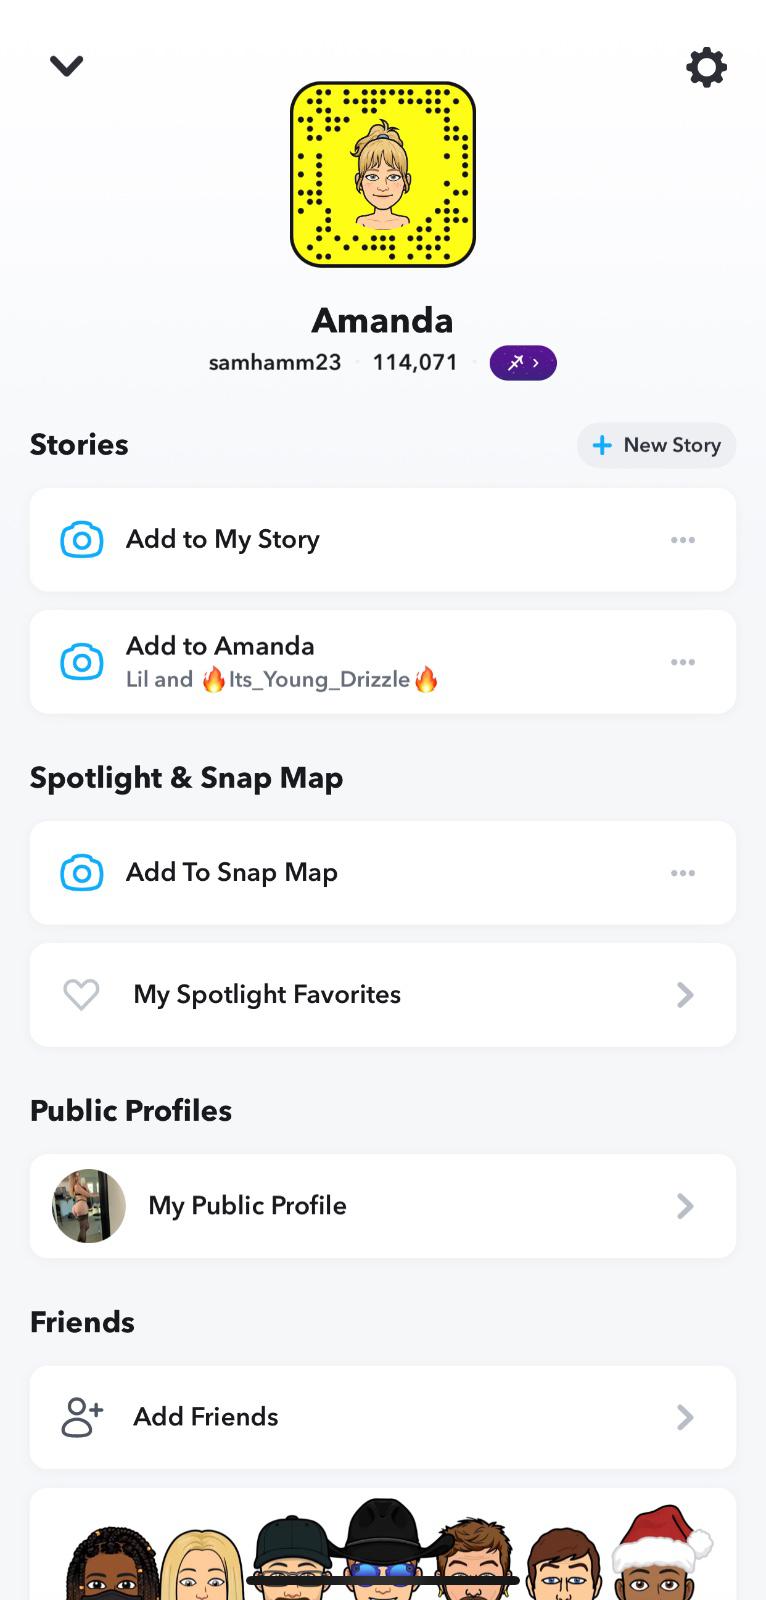Tap camera icon beside Add to My Story

82,540
